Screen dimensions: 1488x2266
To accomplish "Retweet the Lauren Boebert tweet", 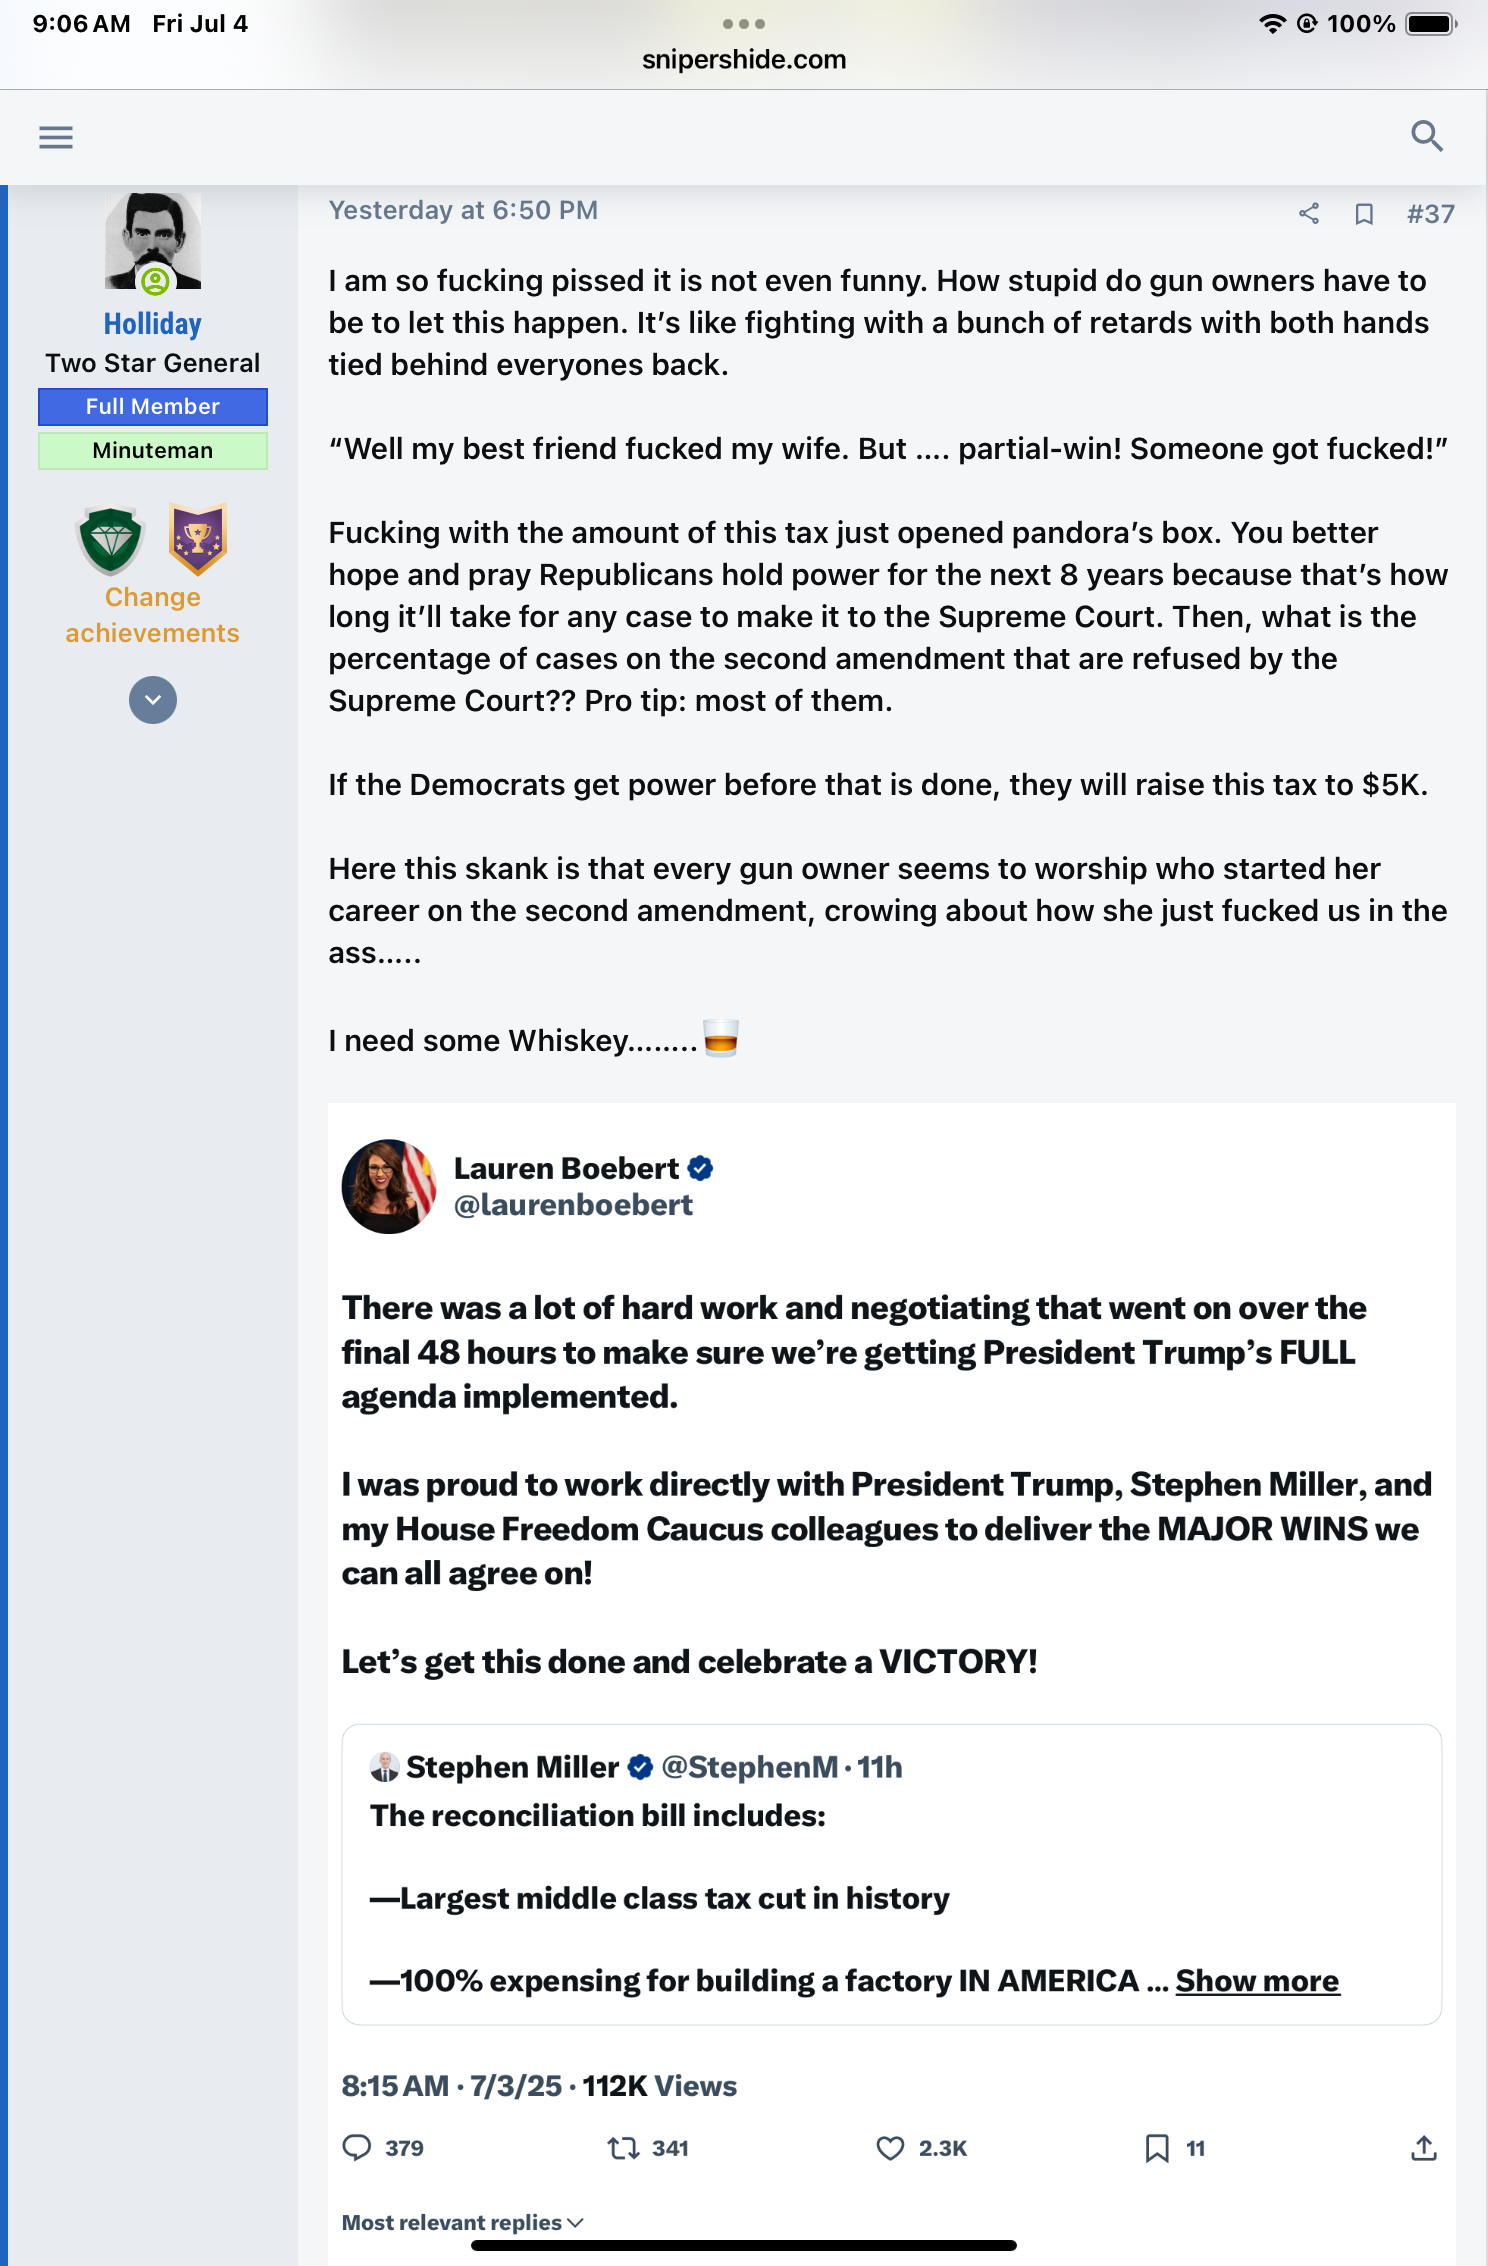I will tap(624, 2148).
